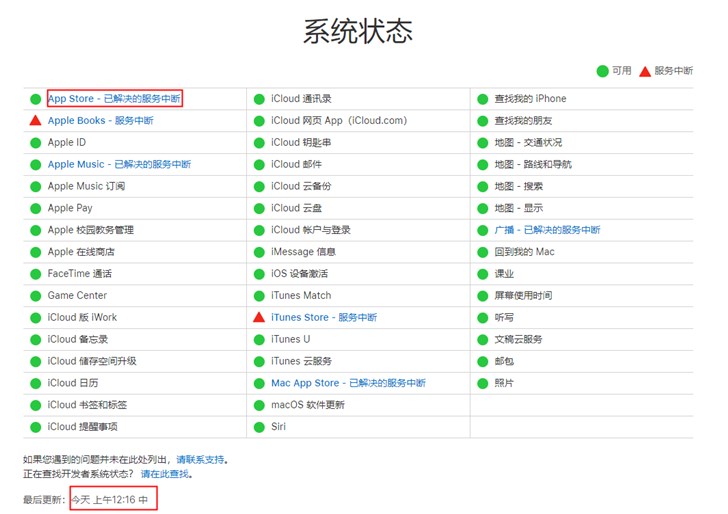Click green status dot beside Apple ID
Screen dimensions: 728x514
pyautogui.click(x=36, y=143)
